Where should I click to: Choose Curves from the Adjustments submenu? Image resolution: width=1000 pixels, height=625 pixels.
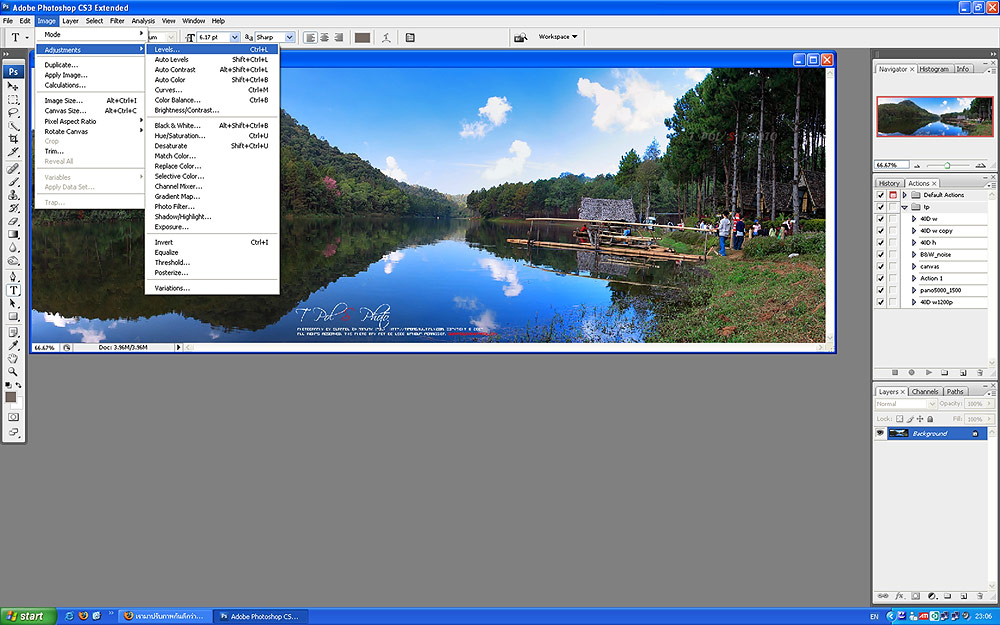tap(168, 90)
